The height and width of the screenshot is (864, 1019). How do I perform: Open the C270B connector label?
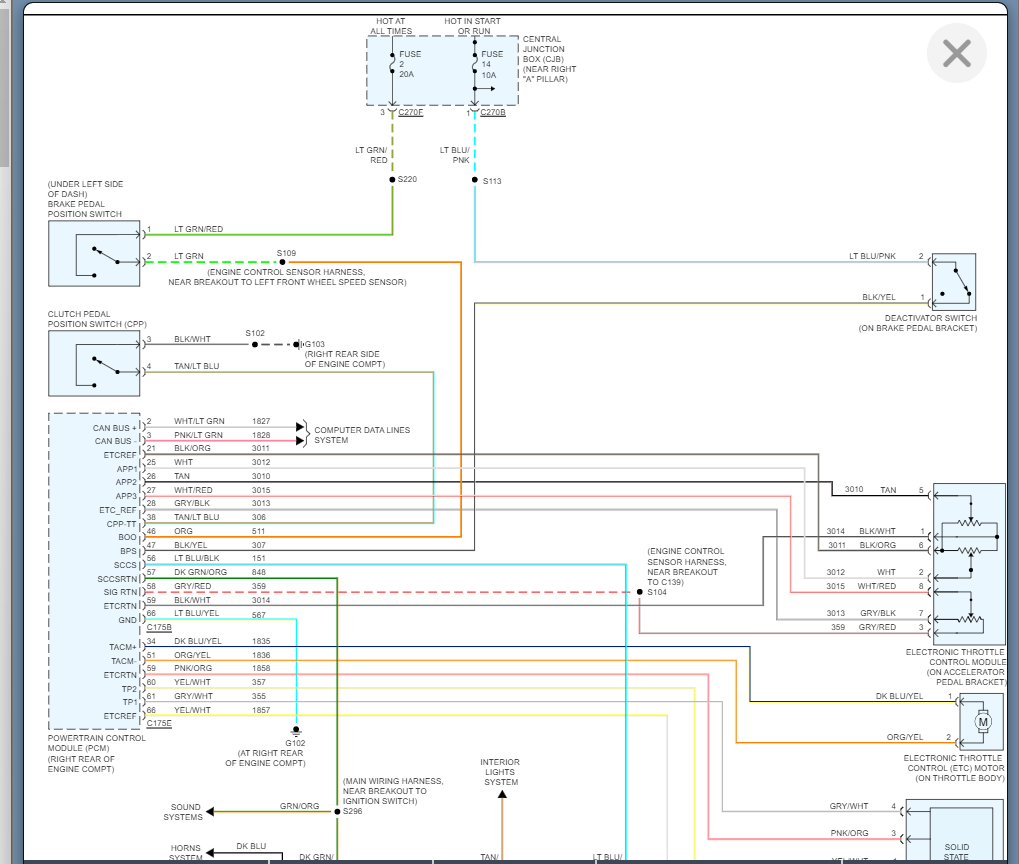493,113
